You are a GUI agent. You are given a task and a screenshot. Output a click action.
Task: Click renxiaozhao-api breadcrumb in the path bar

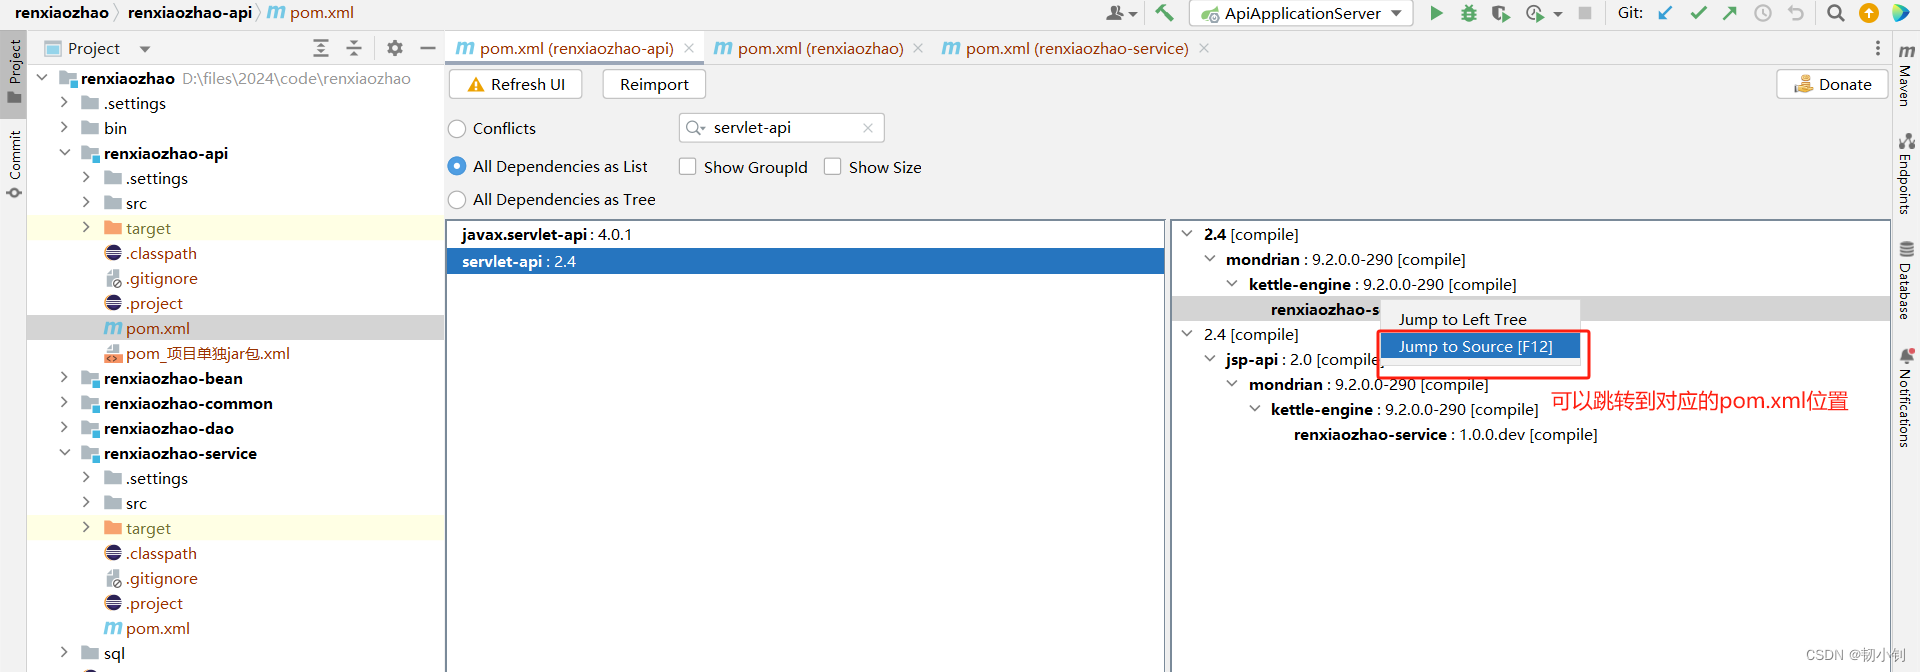pos(190,12)
